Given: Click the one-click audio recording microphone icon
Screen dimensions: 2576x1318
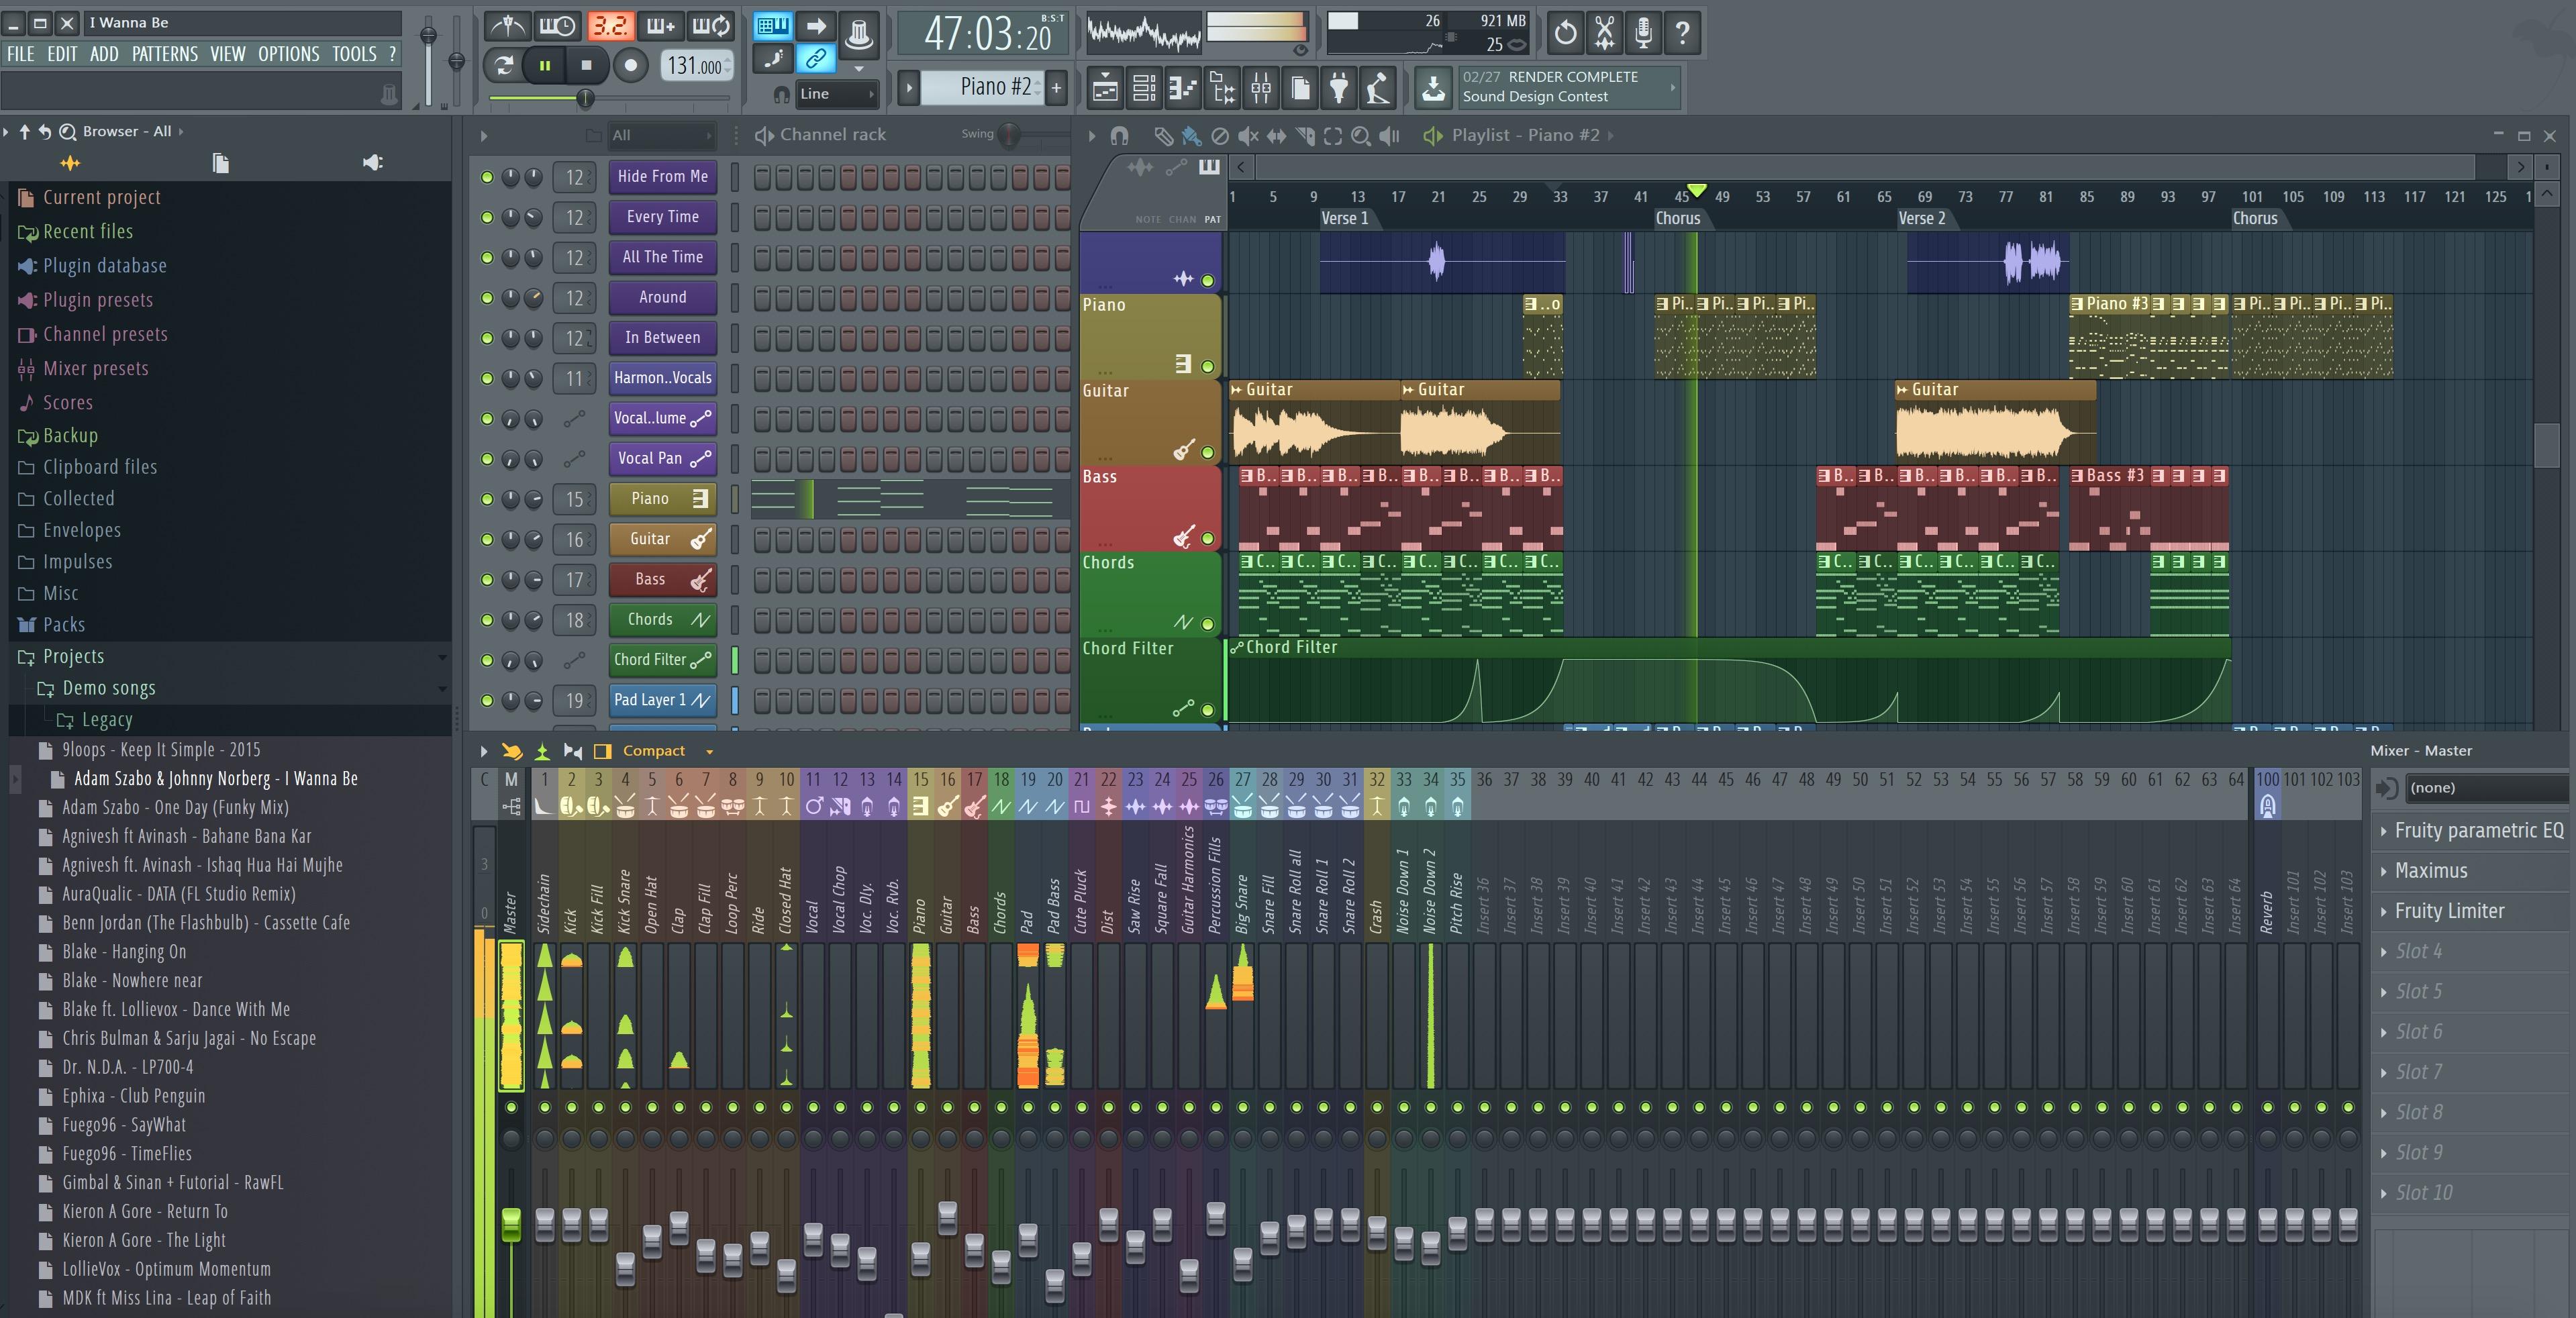Looking at the screenshot, I should pyautogui.click(x=1643, y=33).
